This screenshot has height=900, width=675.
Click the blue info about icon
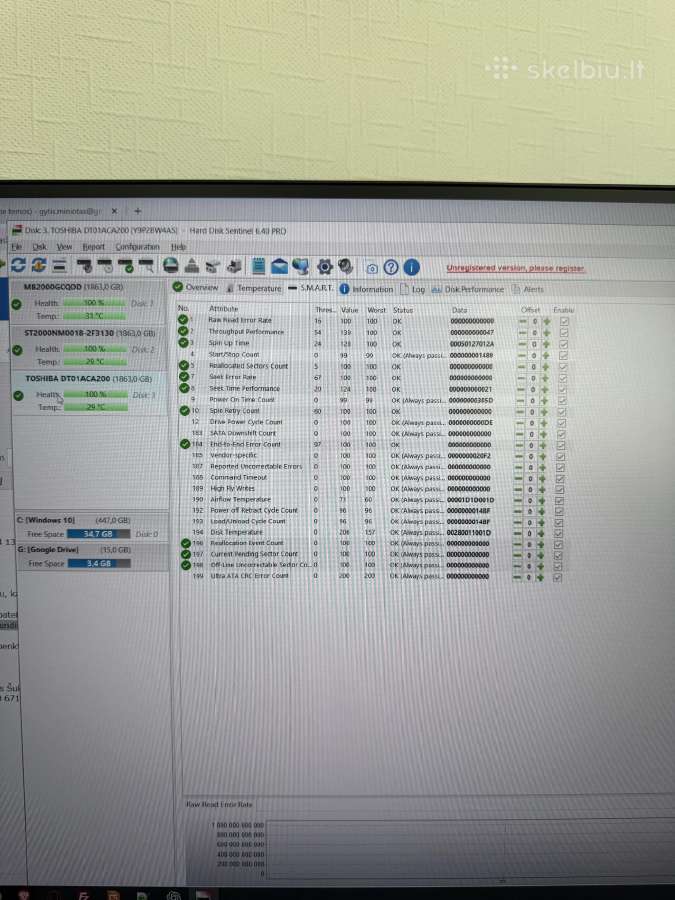412,267
